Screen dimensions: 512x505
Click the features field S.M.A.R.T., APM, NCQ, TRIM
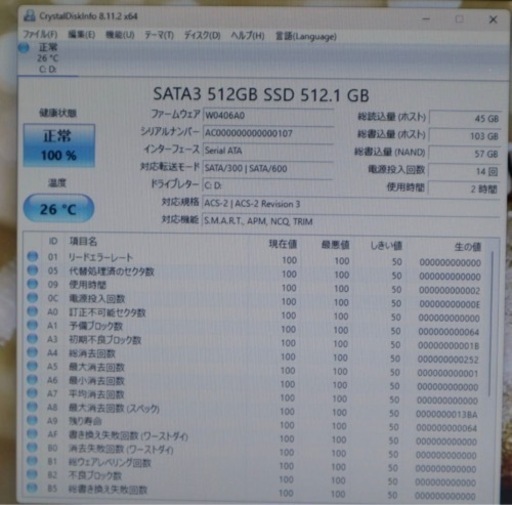pyautogui.click(x=351, y=221)
